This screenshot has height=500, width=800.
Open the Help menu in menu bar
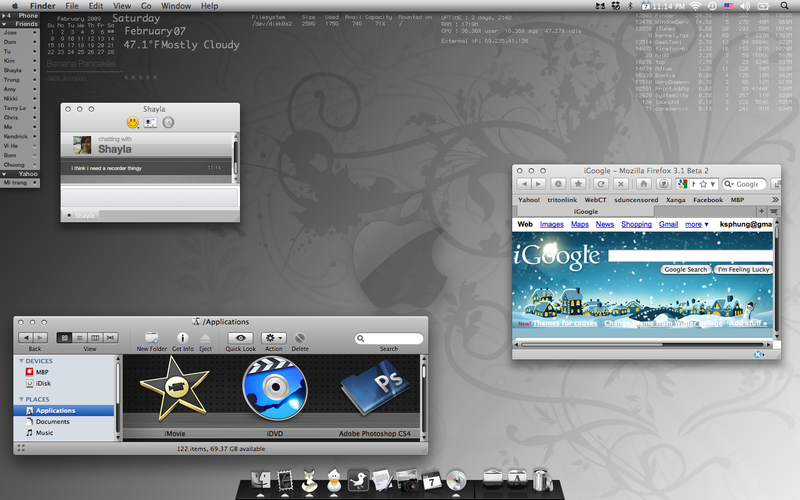[209, 6]
